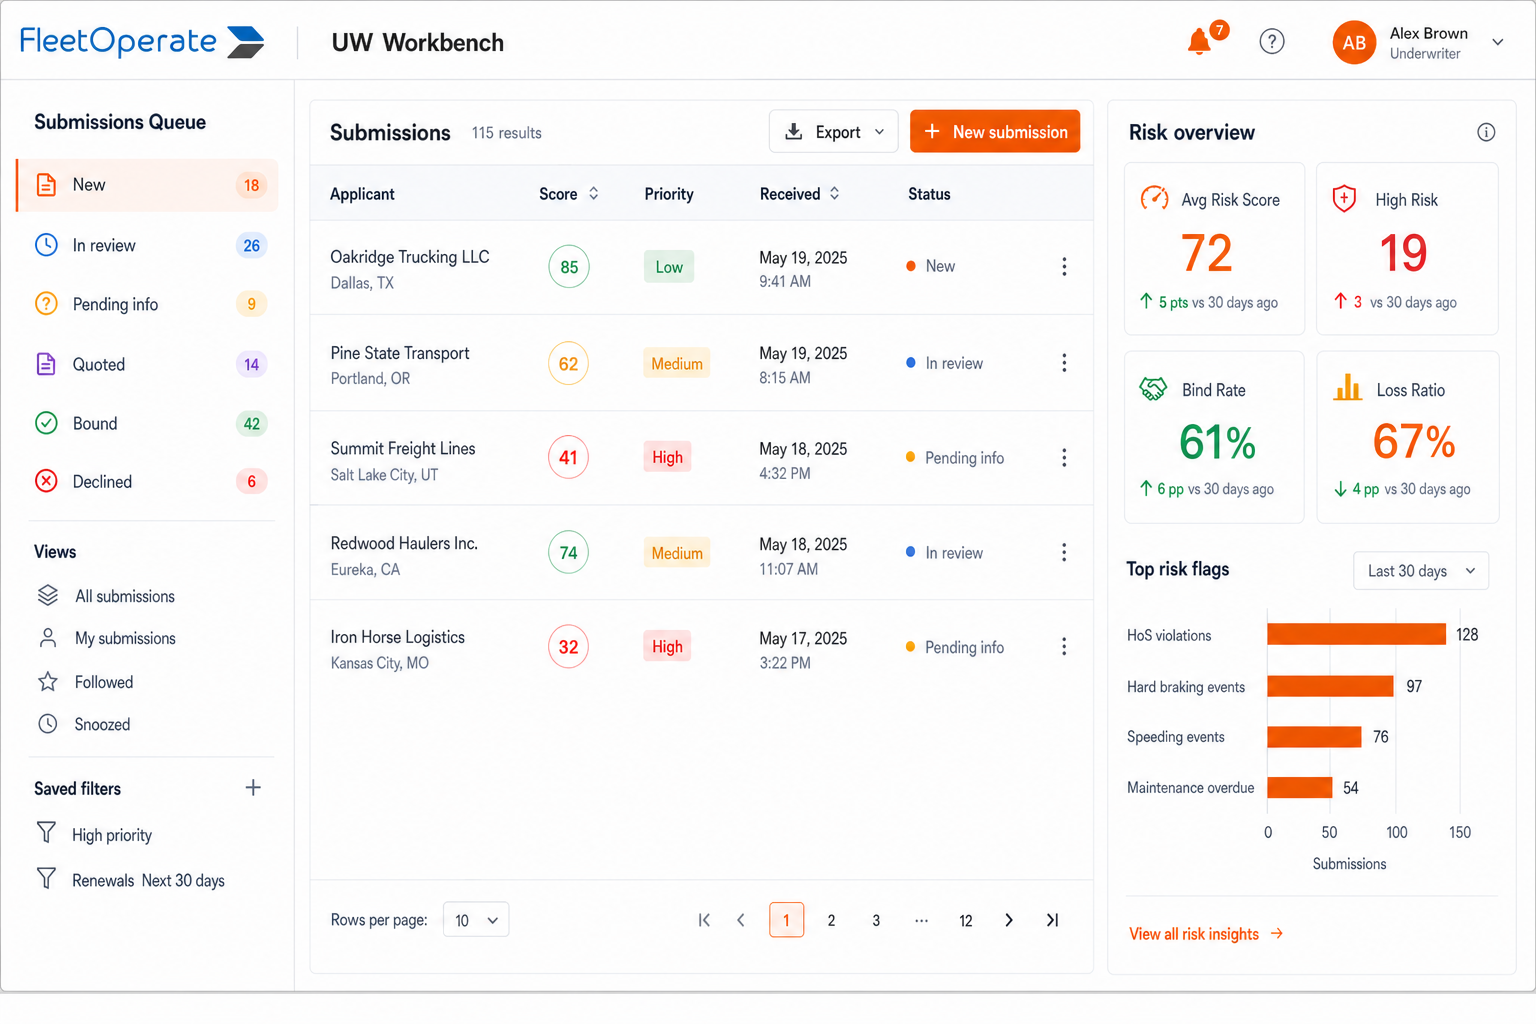Click the Snoozed clock icon
This screenshot has width=1536, height=1024.
[47, 724]
